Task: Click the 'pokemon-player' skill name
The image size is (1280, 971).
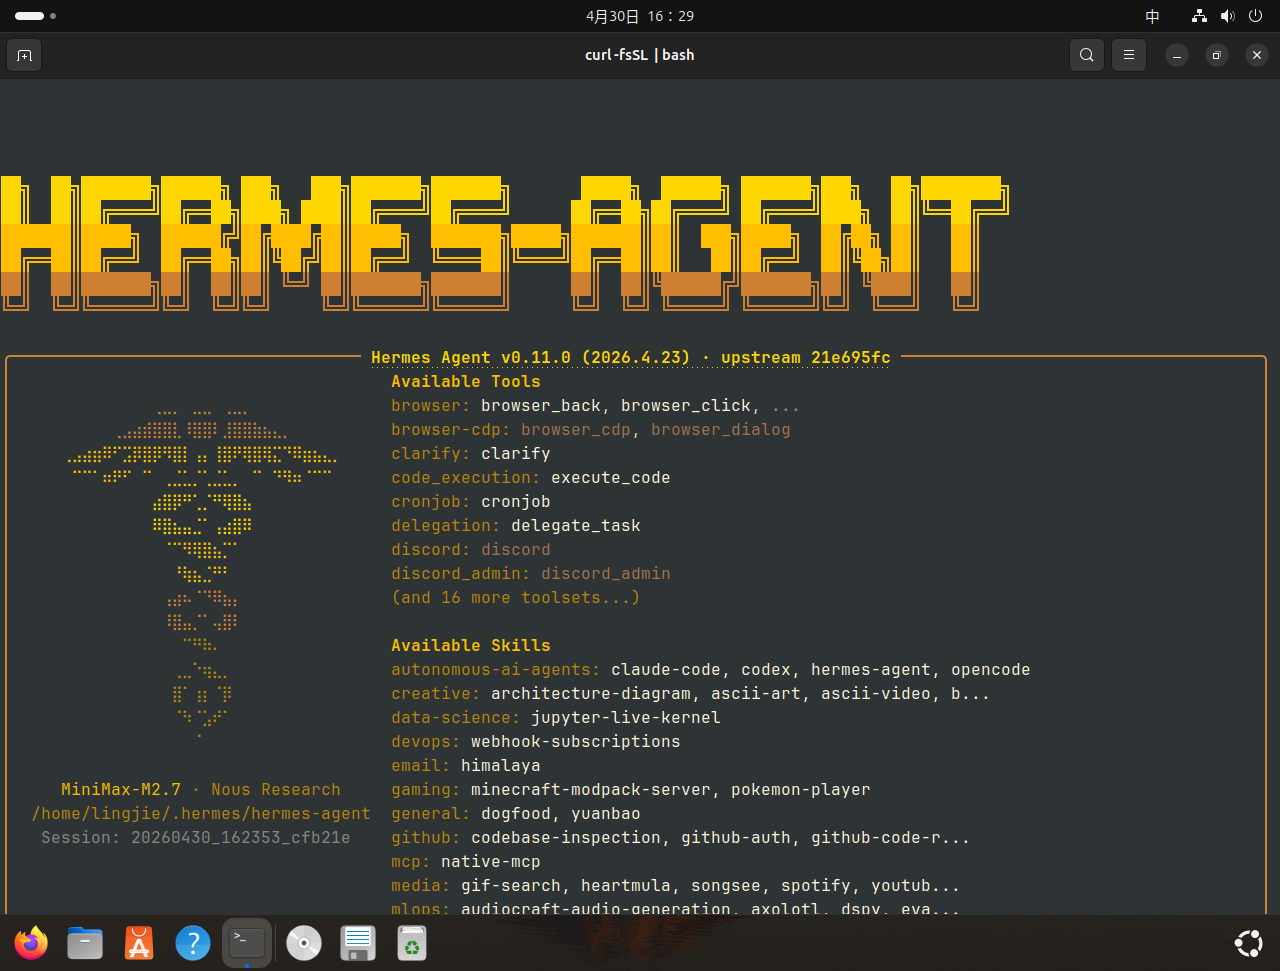Action: pyautogui.click(x=801, y=789)
